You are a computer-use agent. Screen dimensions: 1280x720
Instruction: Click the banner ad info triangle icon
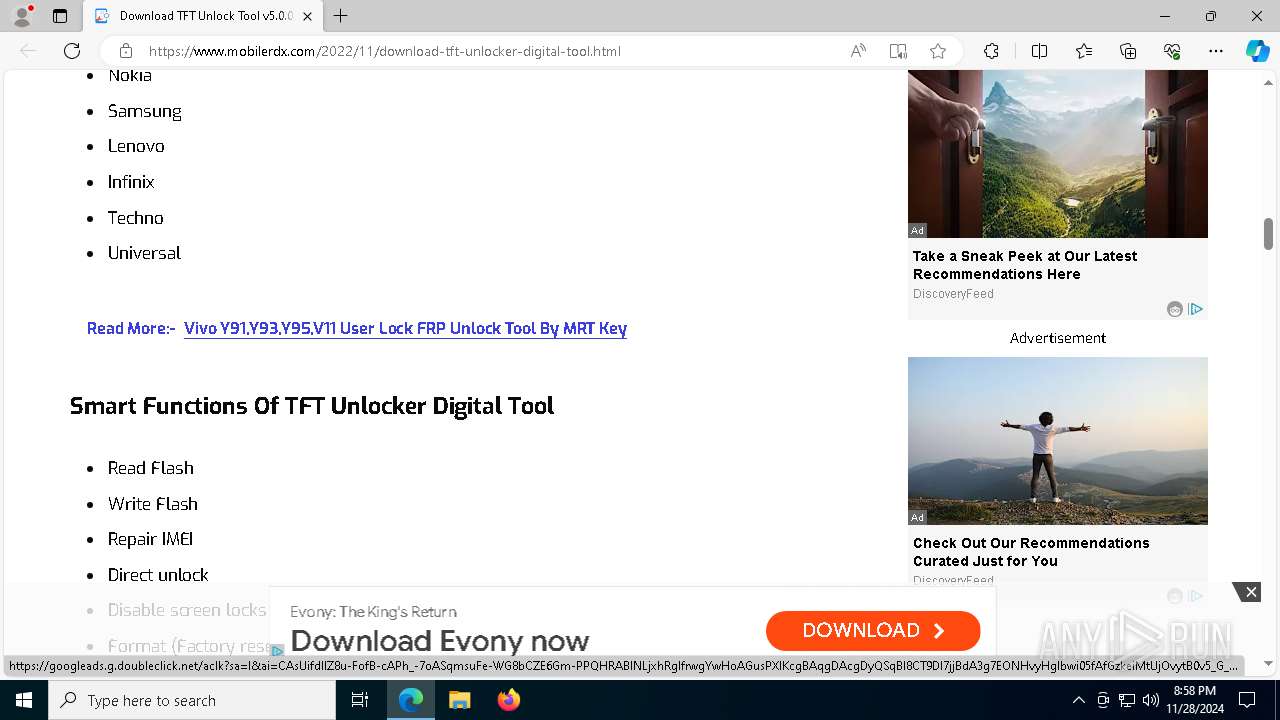(x=277, y=650)
